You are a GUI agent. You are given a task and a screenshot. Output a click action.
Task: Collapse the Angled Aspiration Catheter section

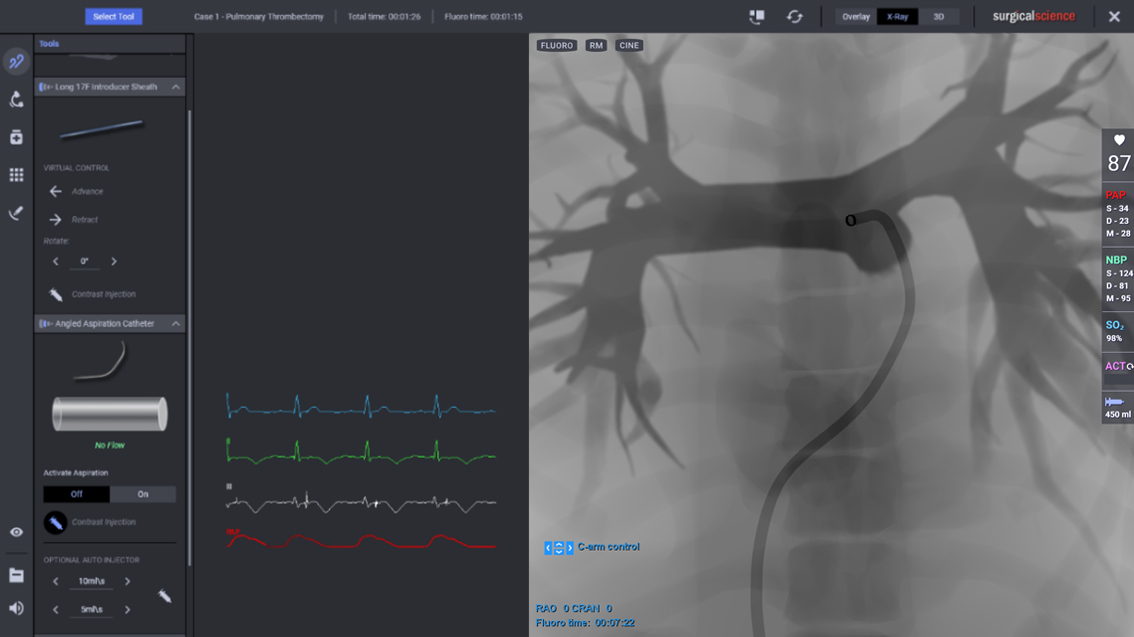(x=176, y=324)
